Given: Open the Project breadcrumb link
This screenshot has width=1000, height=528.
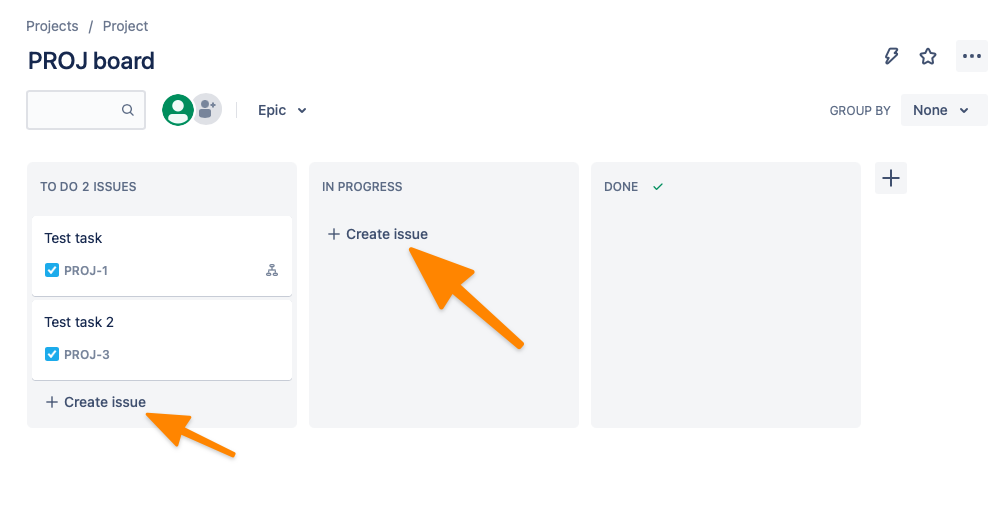Looking at the screenshot, I should 126,26.
